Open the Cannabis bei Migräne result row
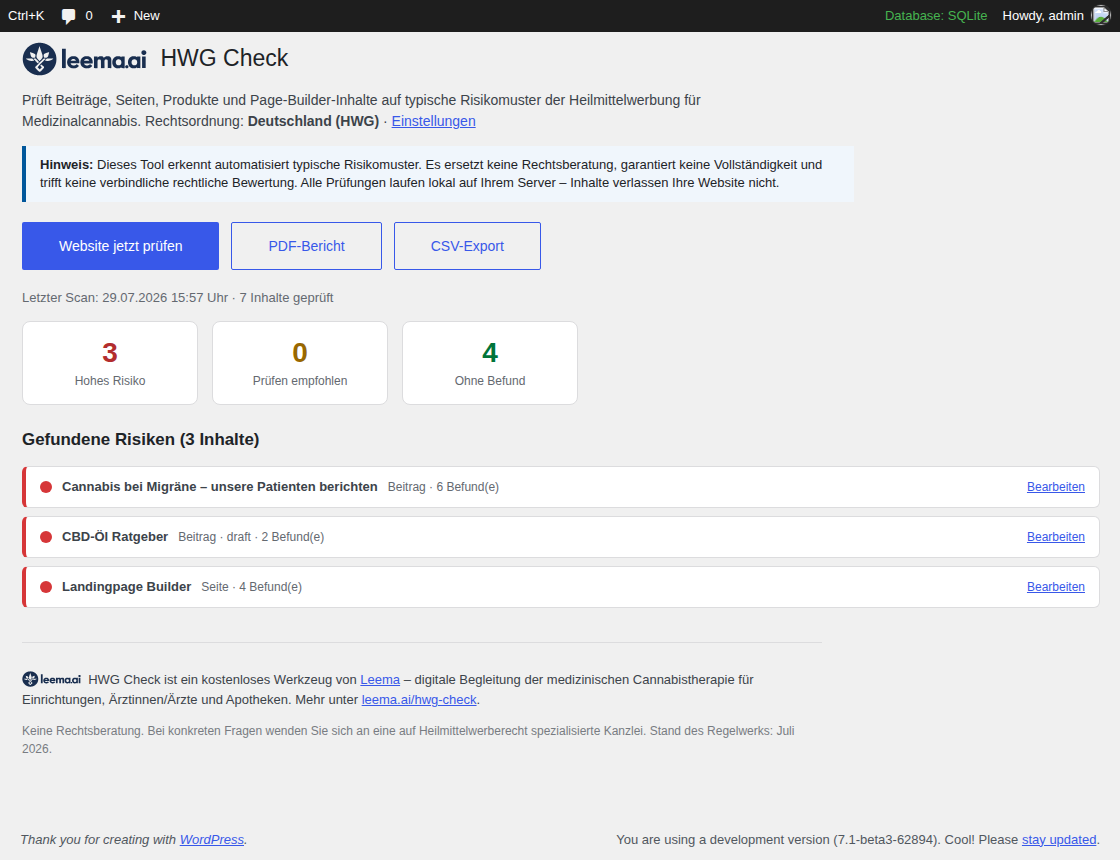The image size is (1120, 860). (561, 487)
